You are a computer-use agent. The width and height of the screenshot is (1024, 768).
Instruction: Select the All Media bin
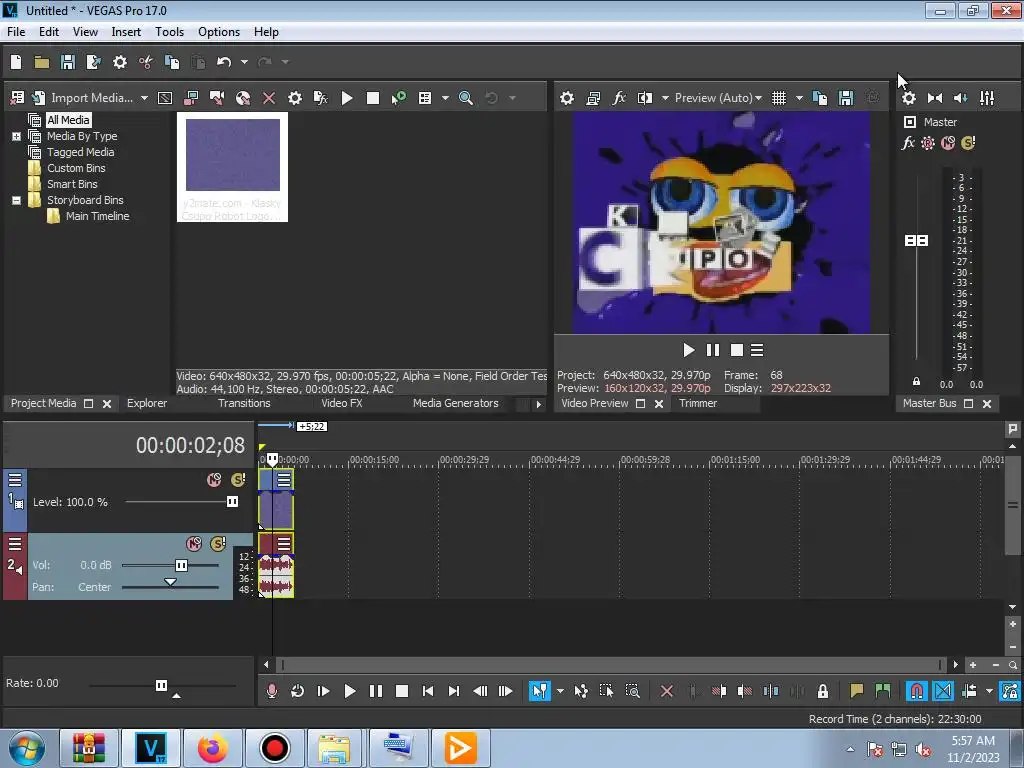click(x=68, y=120)
